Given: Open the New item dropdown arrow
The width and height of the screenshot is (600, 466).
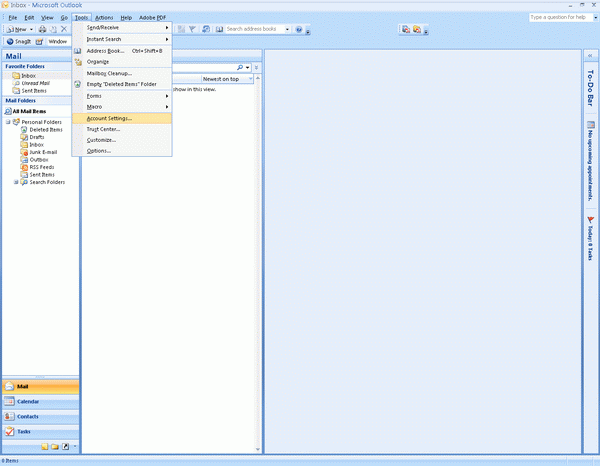Looking at the screenshot, I should pyautogui.click(x=33, y=29).
